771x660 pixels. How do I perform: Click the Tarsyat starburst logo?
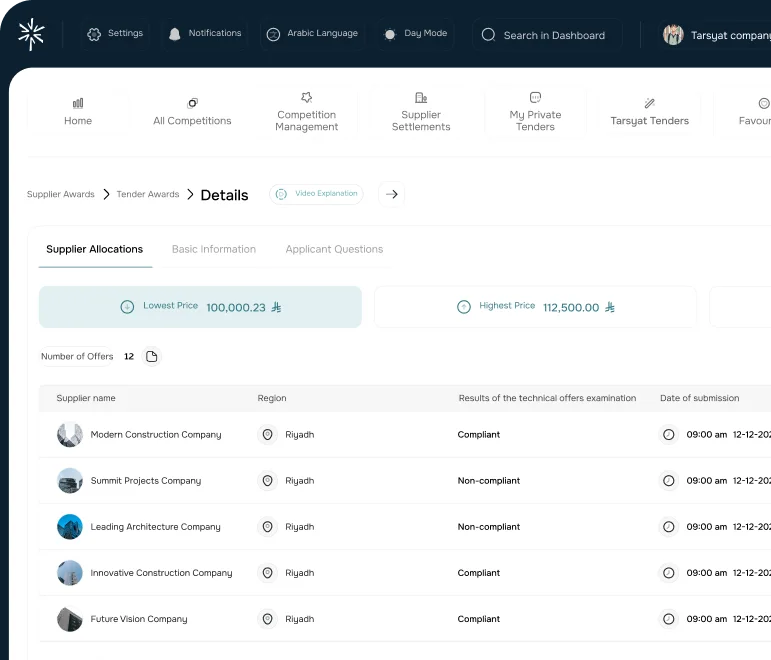pyautogui.click(x=31, y=34)
